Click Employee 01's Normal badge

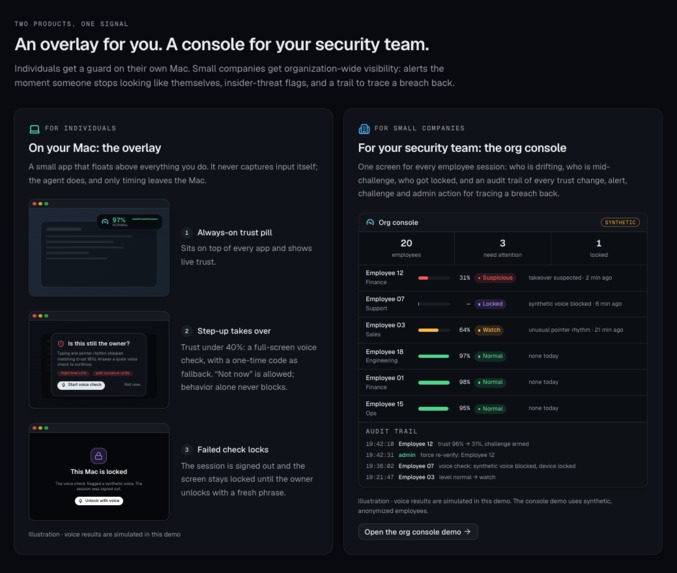point(490,382)
